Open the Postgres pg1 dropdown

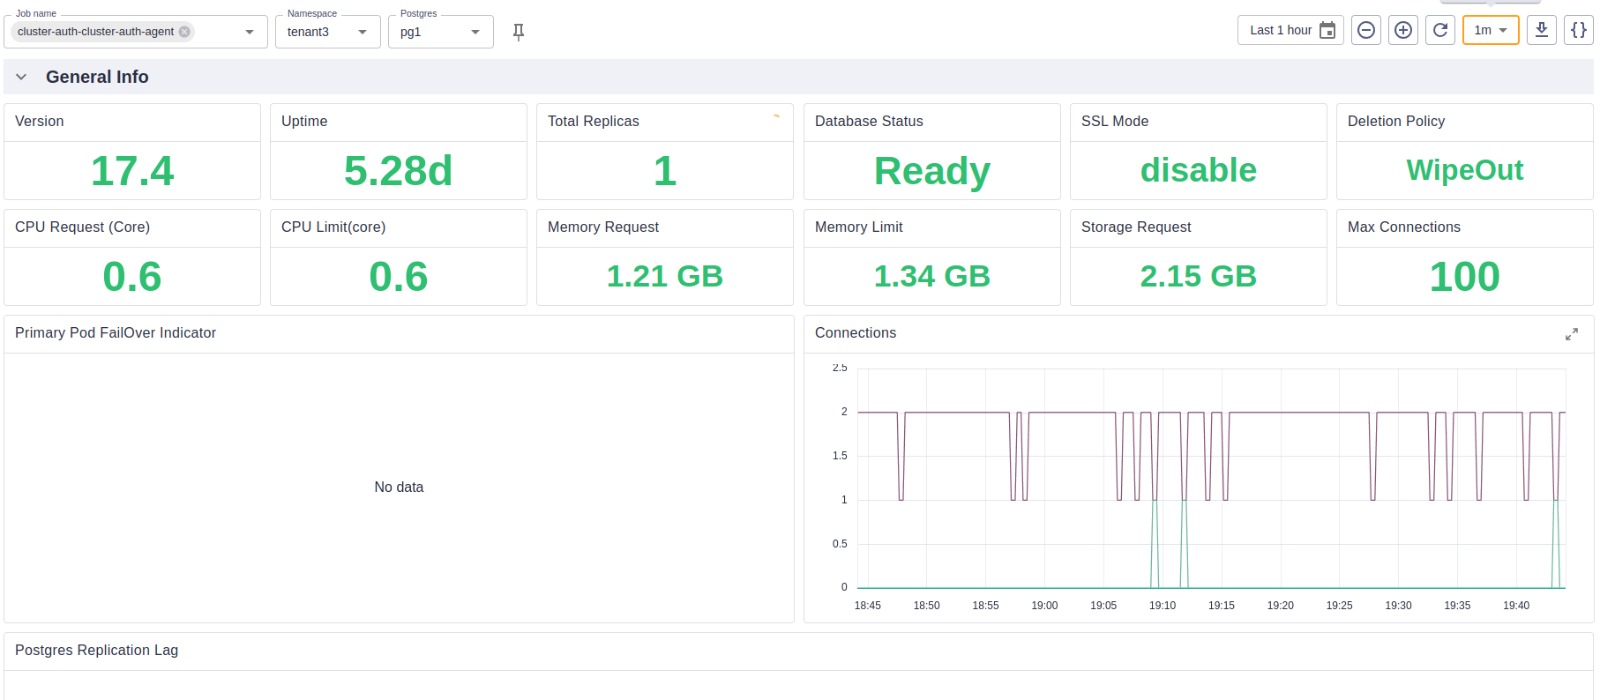[x=475, y=32]
